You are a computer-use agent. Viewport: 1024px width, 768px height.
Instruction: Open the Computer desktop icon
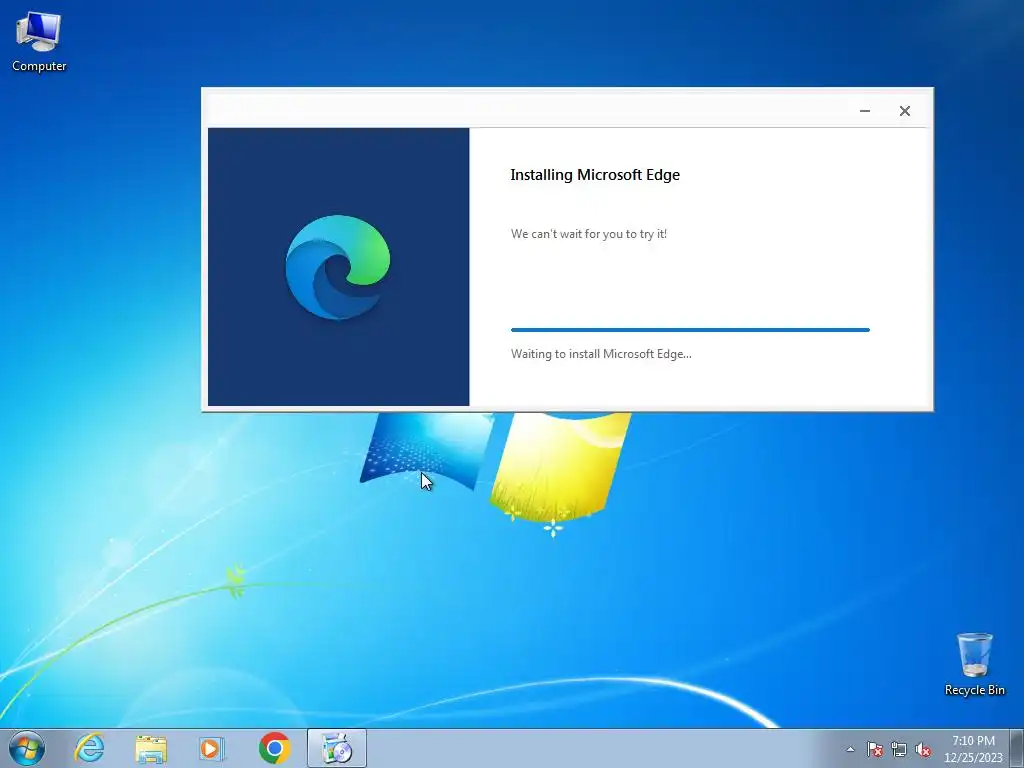(x=39, y=42)
